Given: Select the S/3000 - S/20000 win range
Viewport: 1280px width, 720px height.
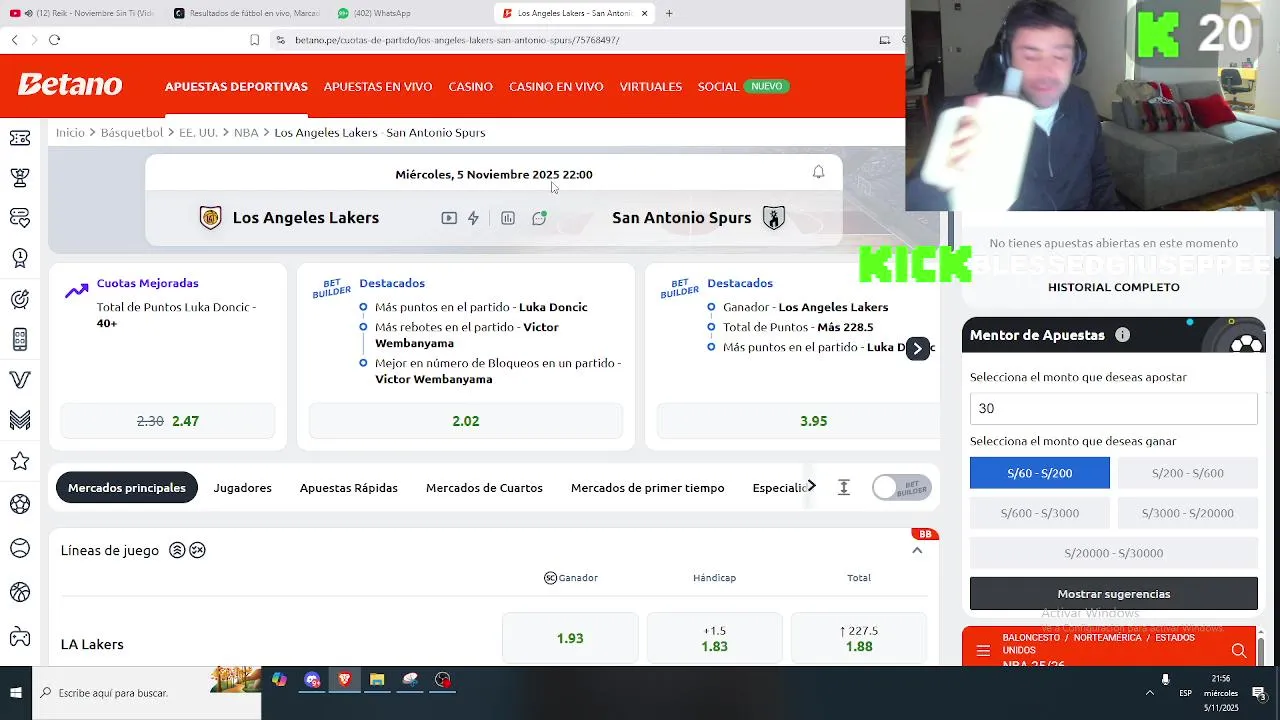Looking at the screenshot, I should 1188,513.
